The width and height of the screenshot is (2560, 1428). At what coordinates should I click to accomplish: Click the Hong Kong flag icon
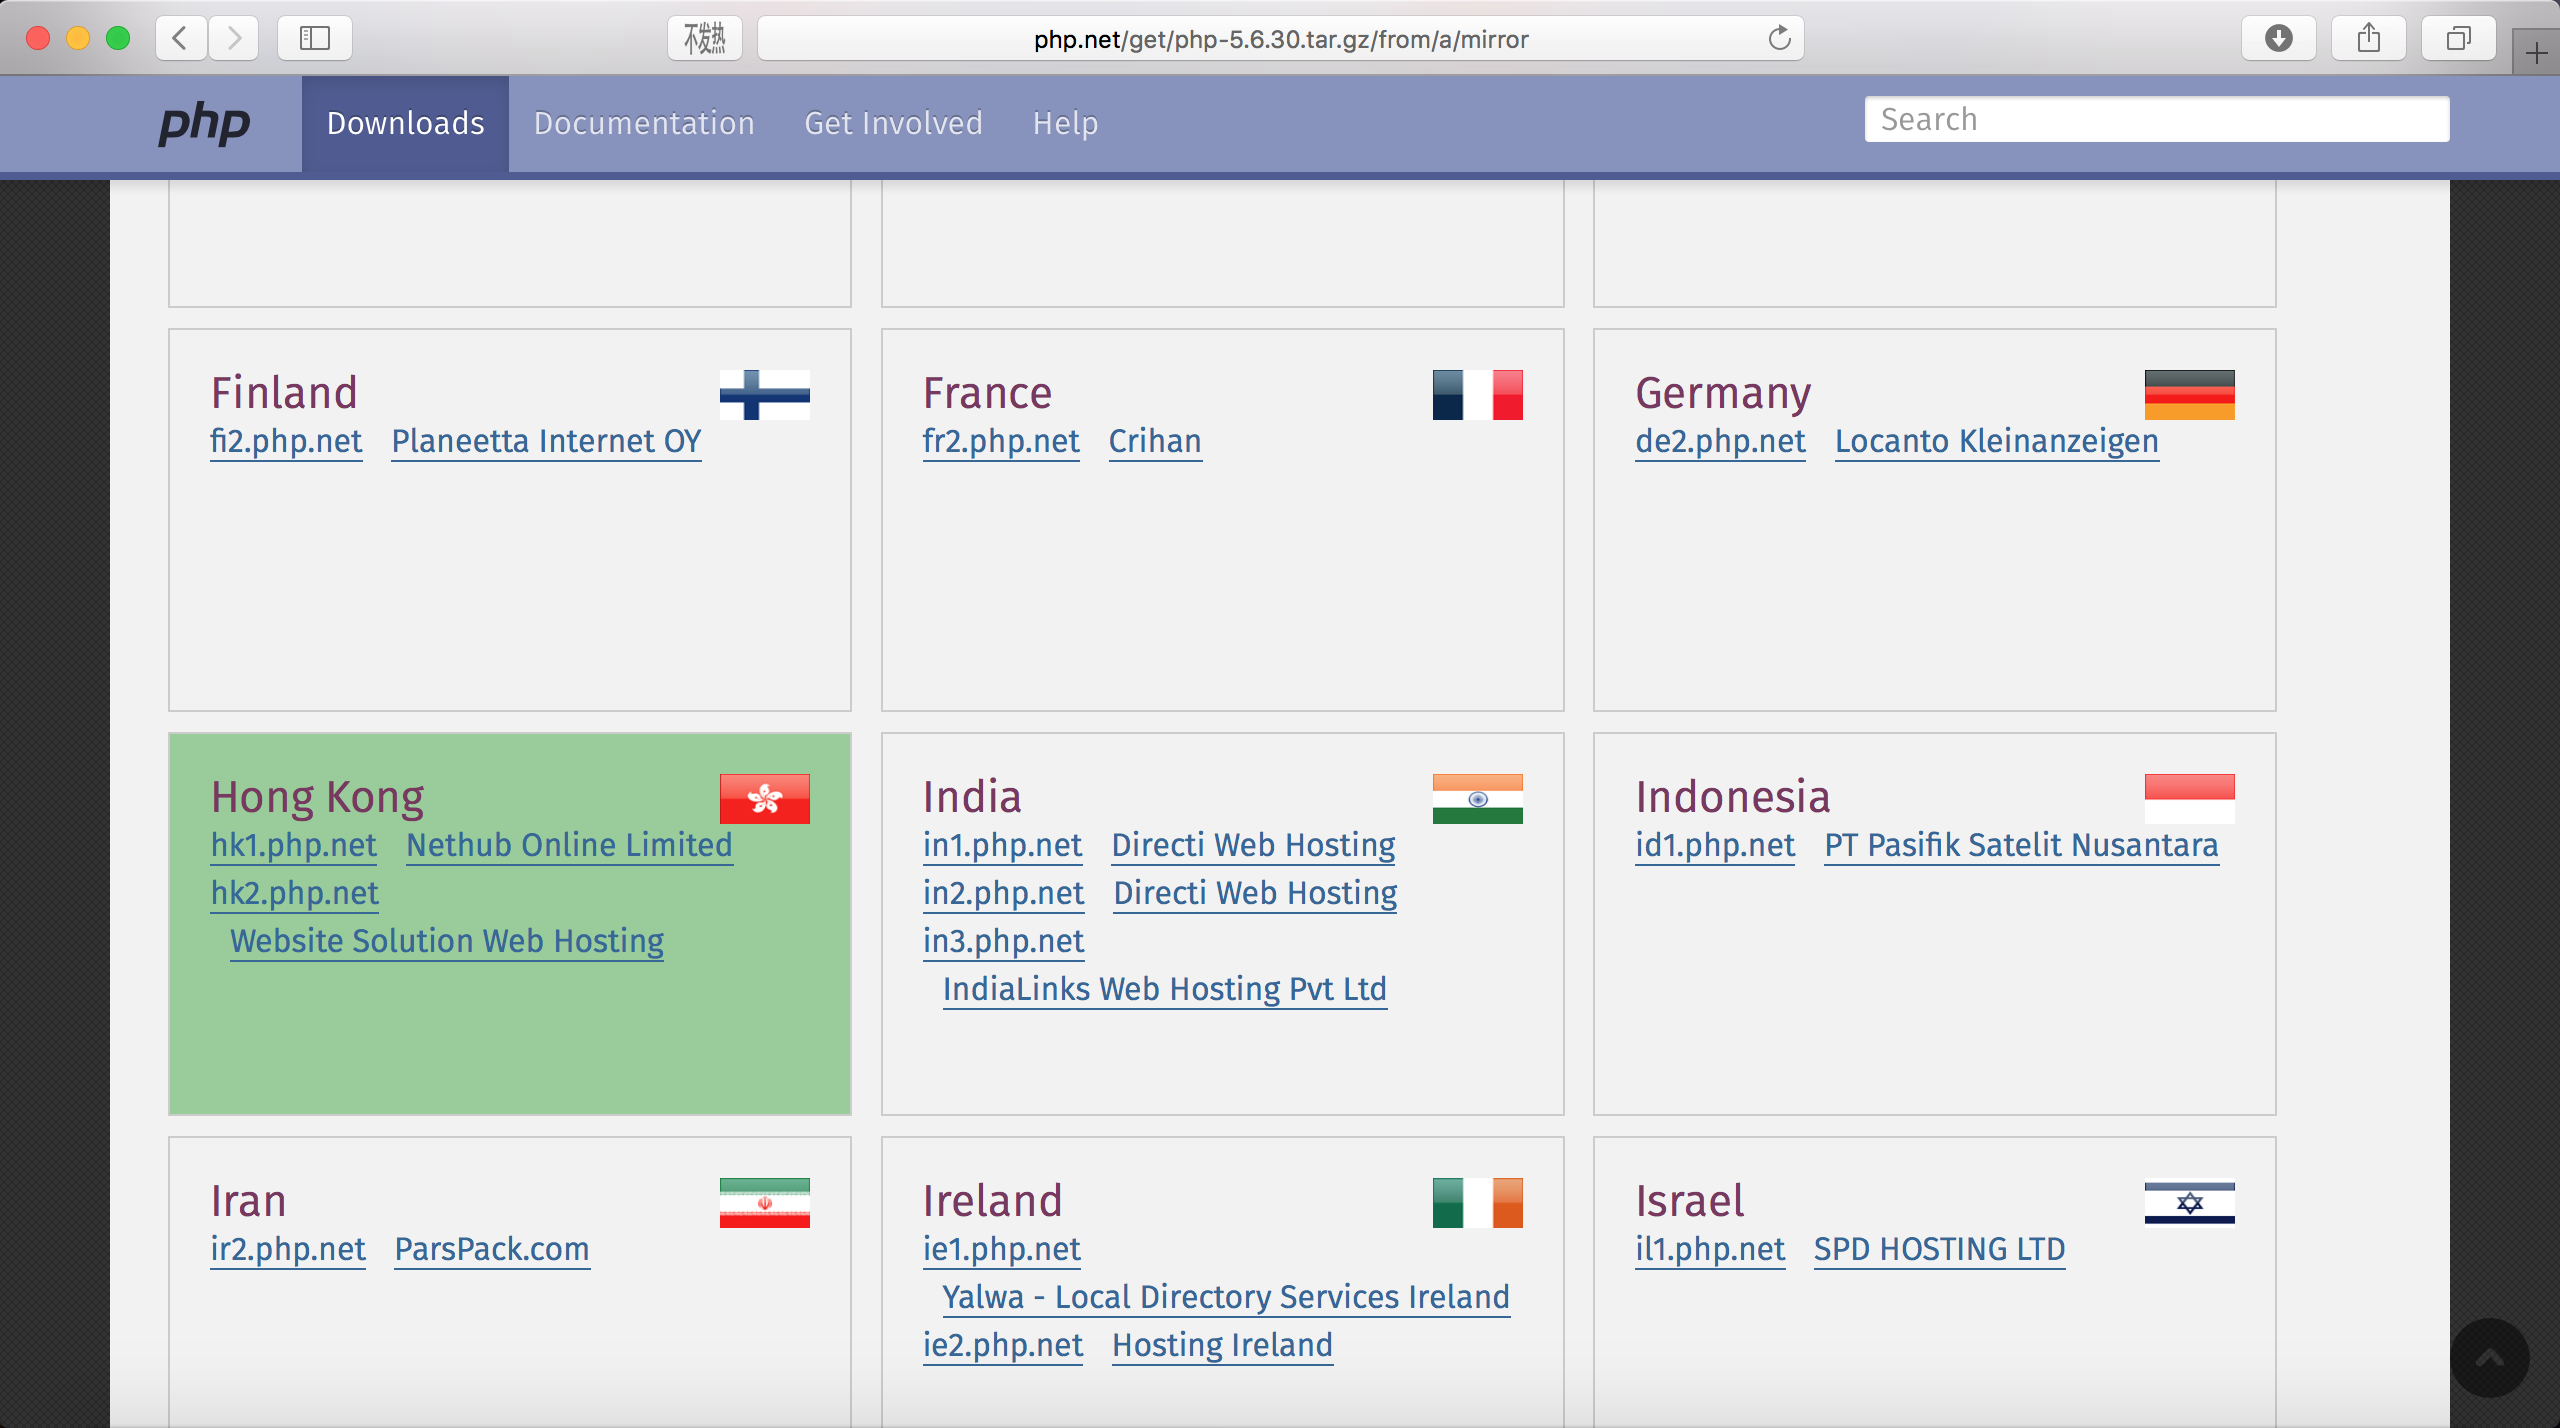pyautogui.click(x=765, y=799)
